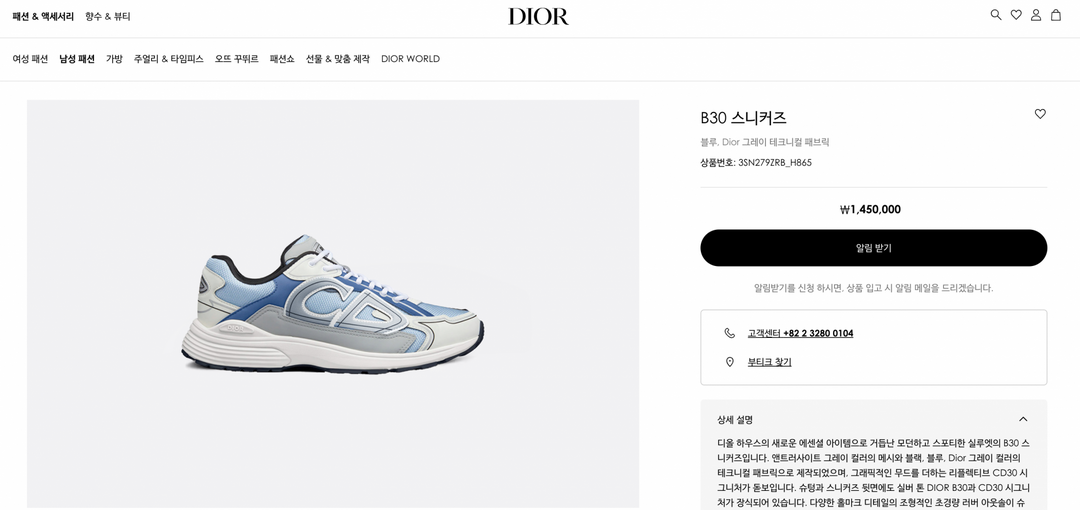The width and height of the screenshot is (1080, 510).
Task: Open the 여성 패션 menu
Action: [x=30, y=59]
